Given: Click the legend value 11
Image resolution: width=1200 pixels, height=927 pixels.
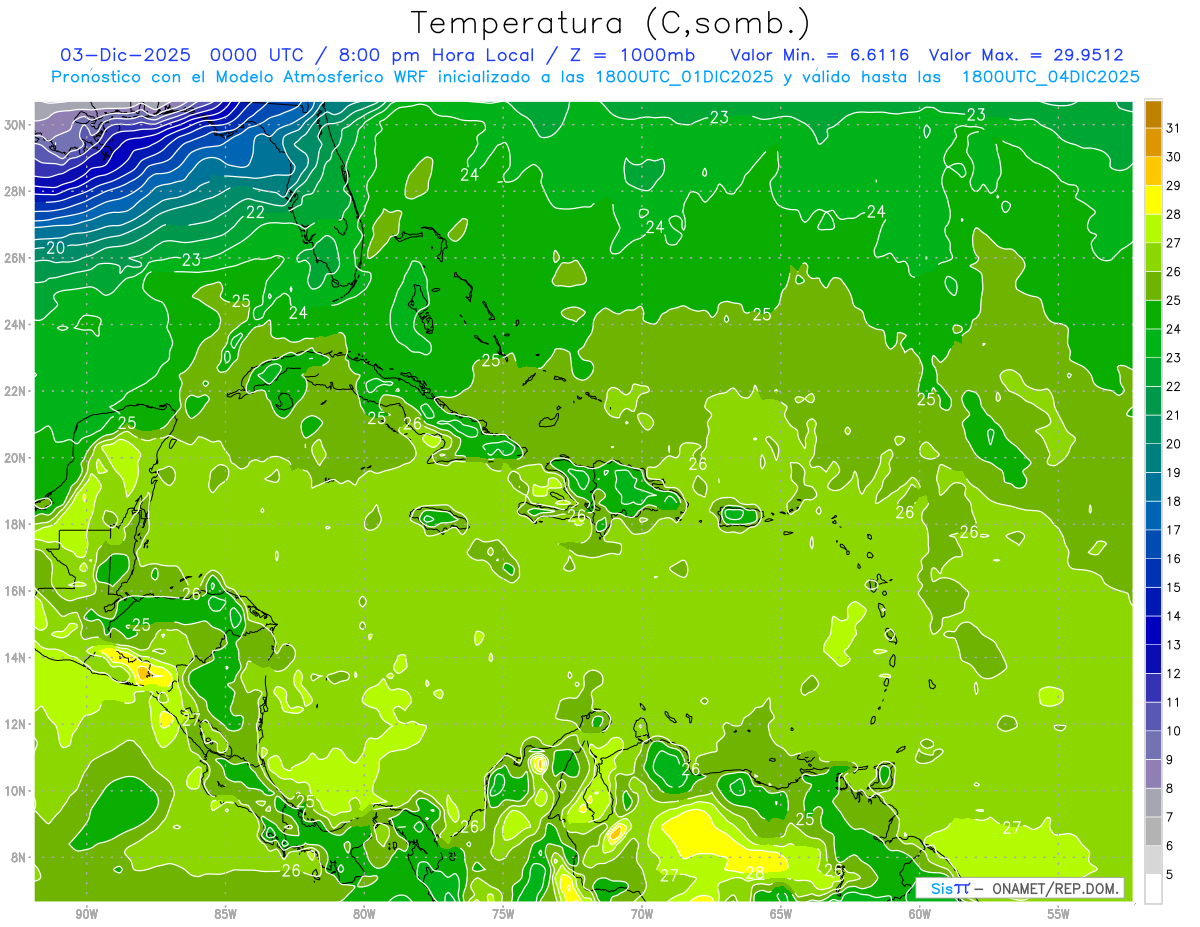Looking at the screenshot, I should point(1174,702).
